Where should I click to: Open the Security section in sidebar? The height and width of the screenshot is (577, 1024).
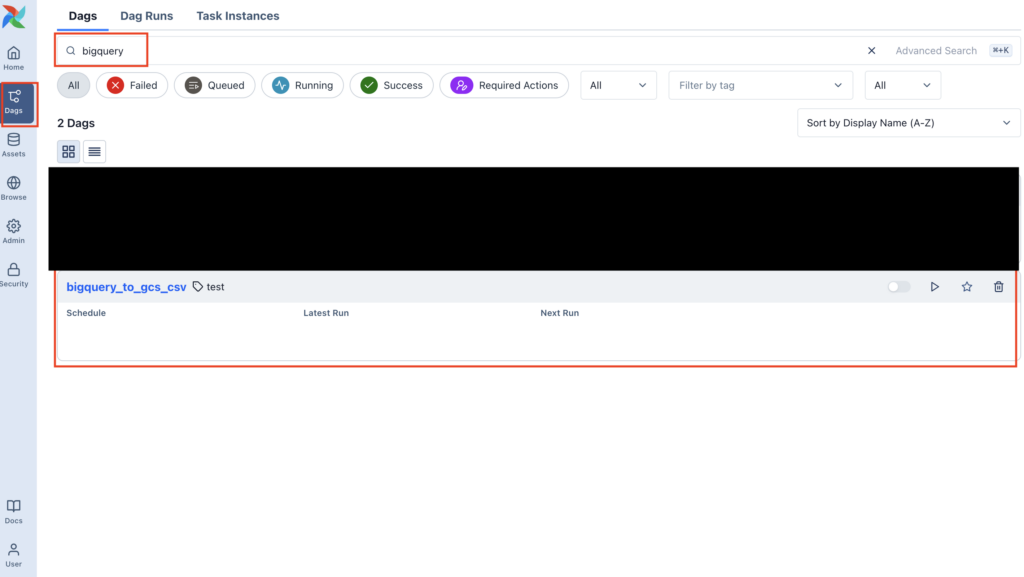point(14,275)
